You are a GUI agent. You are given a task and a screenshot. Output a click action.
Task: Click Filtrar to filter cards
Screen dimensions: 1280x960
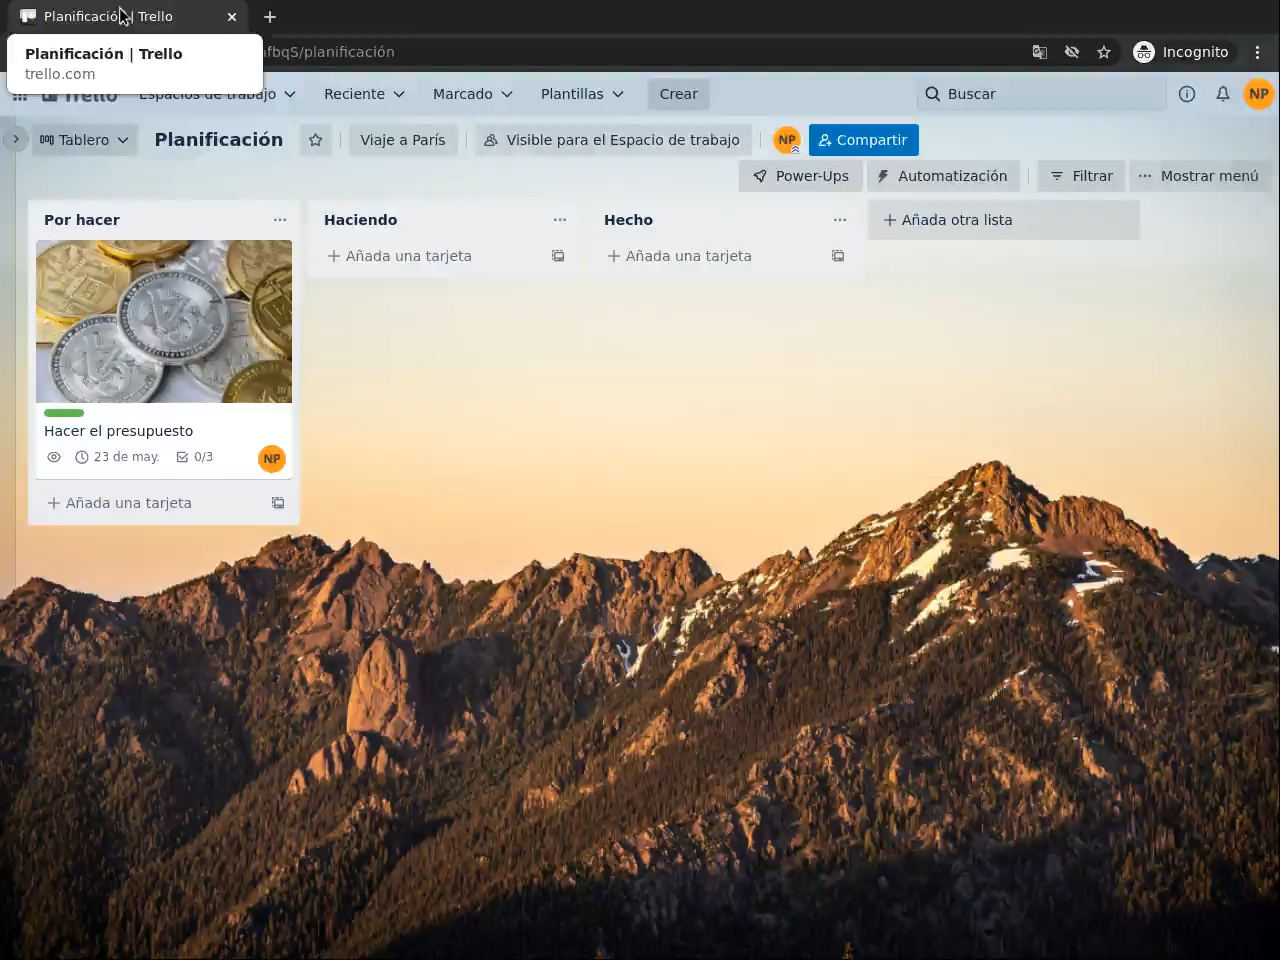click(1081, 176)
